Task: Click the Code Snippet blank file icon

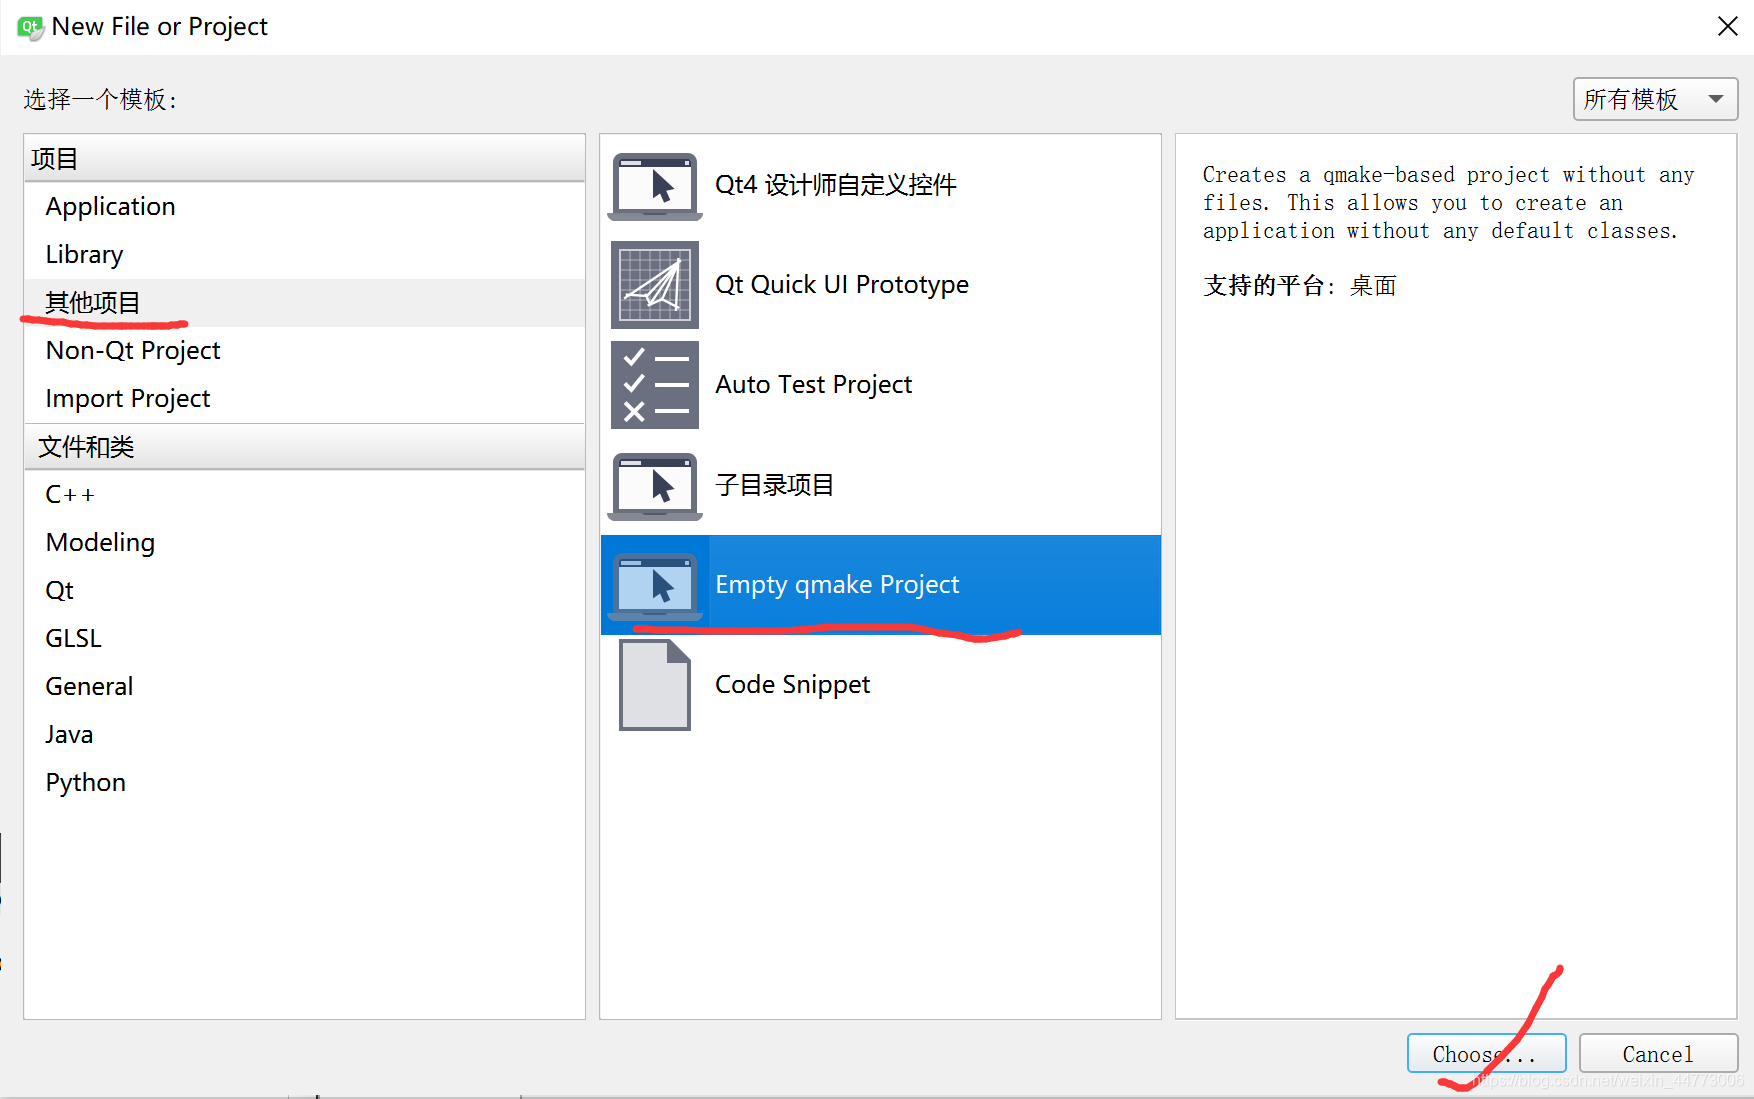Action: [655, 685]
